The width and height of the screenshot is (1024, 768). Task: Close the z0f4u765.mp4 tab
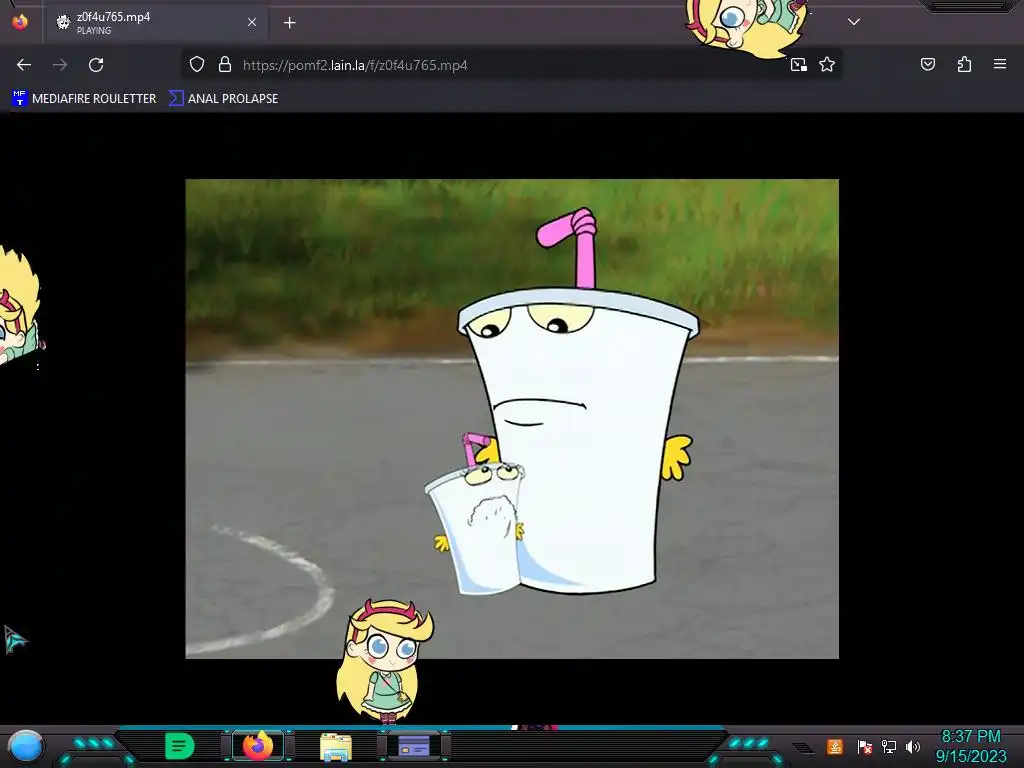pos(252,22)
